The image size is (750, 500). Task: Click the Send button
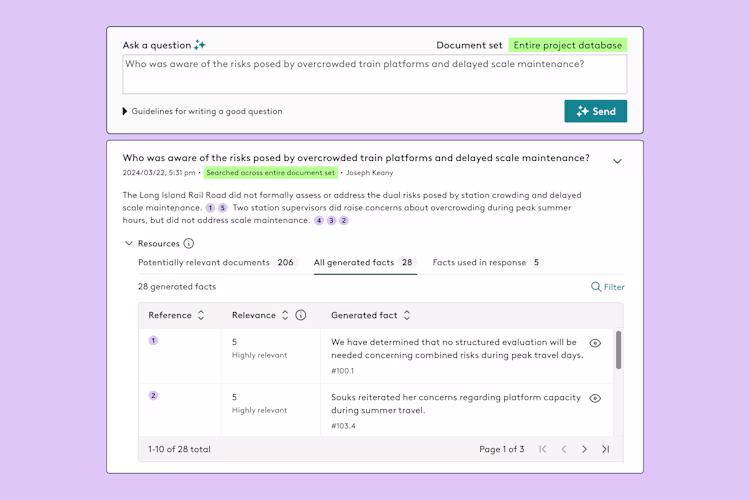pos(596,111)
